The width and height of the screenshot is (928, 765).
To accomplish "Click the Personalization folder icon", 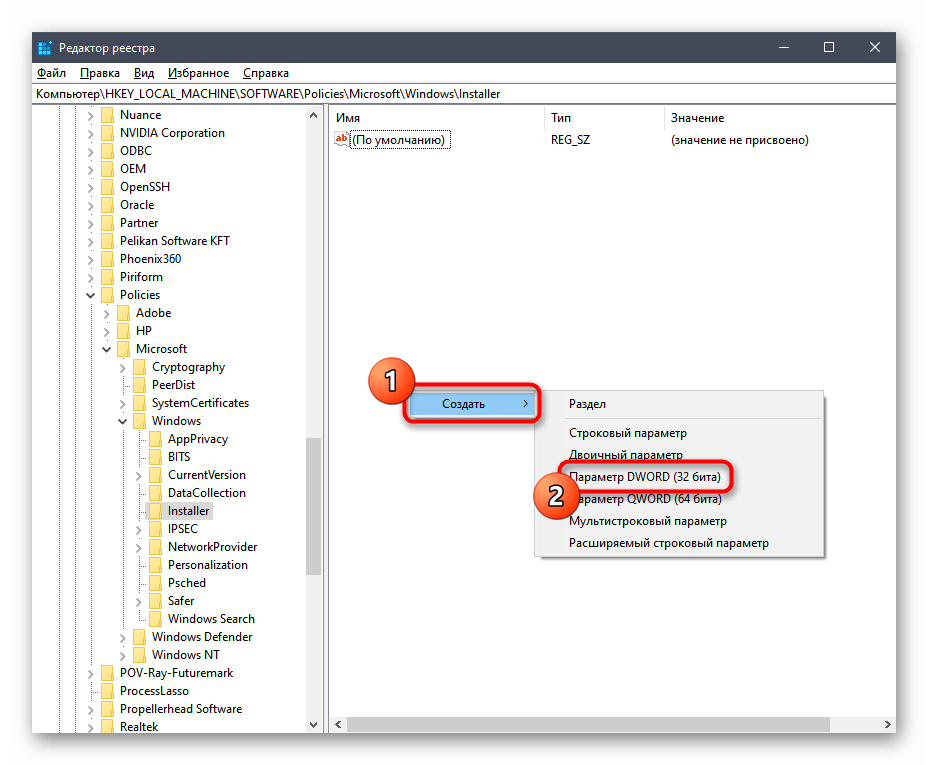I will click(x=156, y=565).
